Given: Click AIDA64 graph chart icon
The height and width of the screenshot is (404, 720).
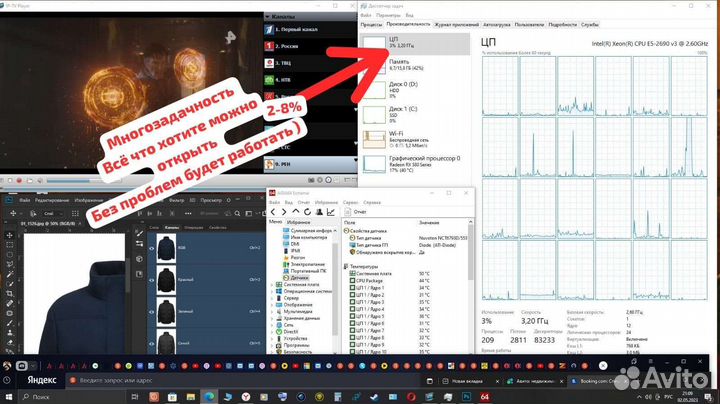Looking at the screenshot, I should point(331,212).
